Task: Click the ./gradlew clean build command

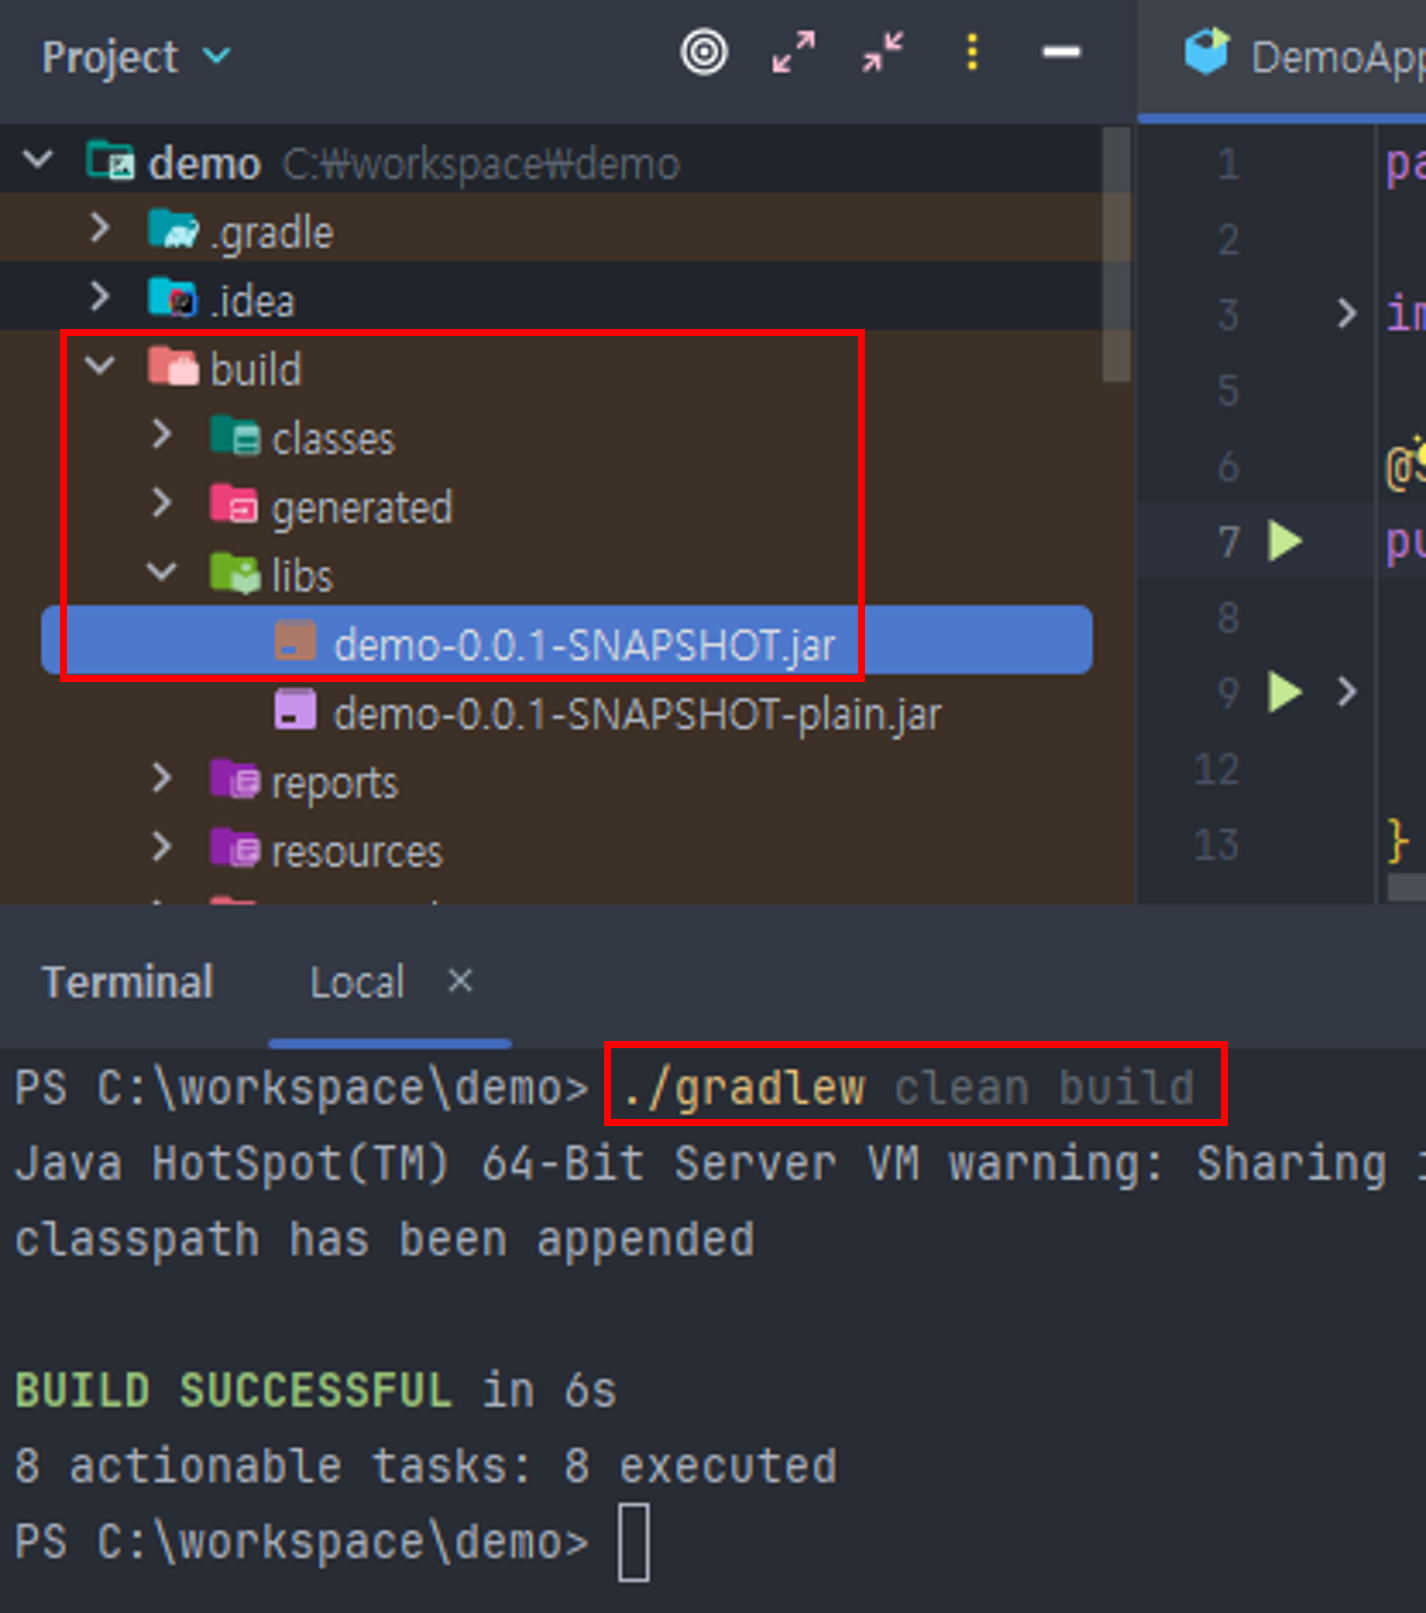Action: tap(908, 1087)
